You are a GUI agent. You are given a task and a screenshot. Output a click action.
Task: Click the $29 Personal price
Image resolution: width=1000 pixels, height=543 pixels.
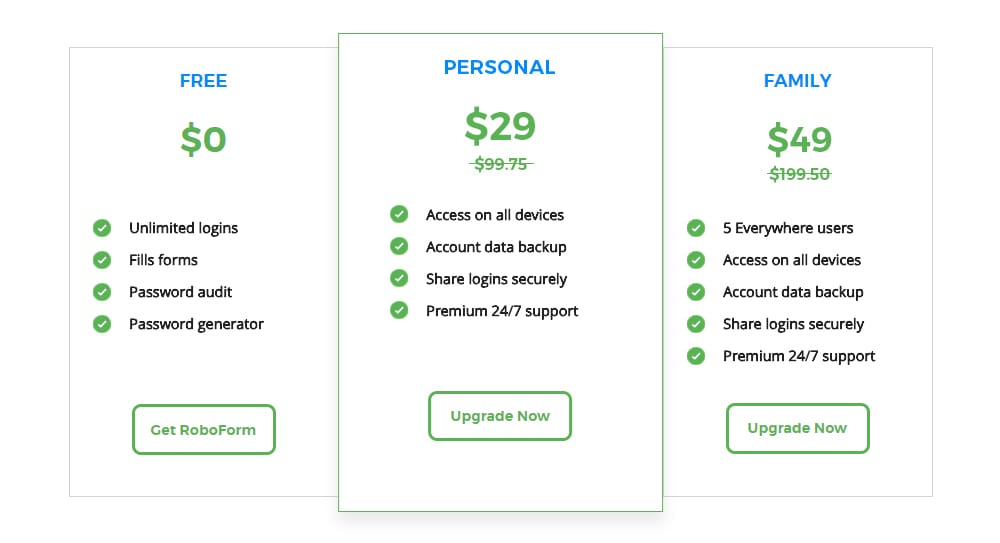coord(500,126)
